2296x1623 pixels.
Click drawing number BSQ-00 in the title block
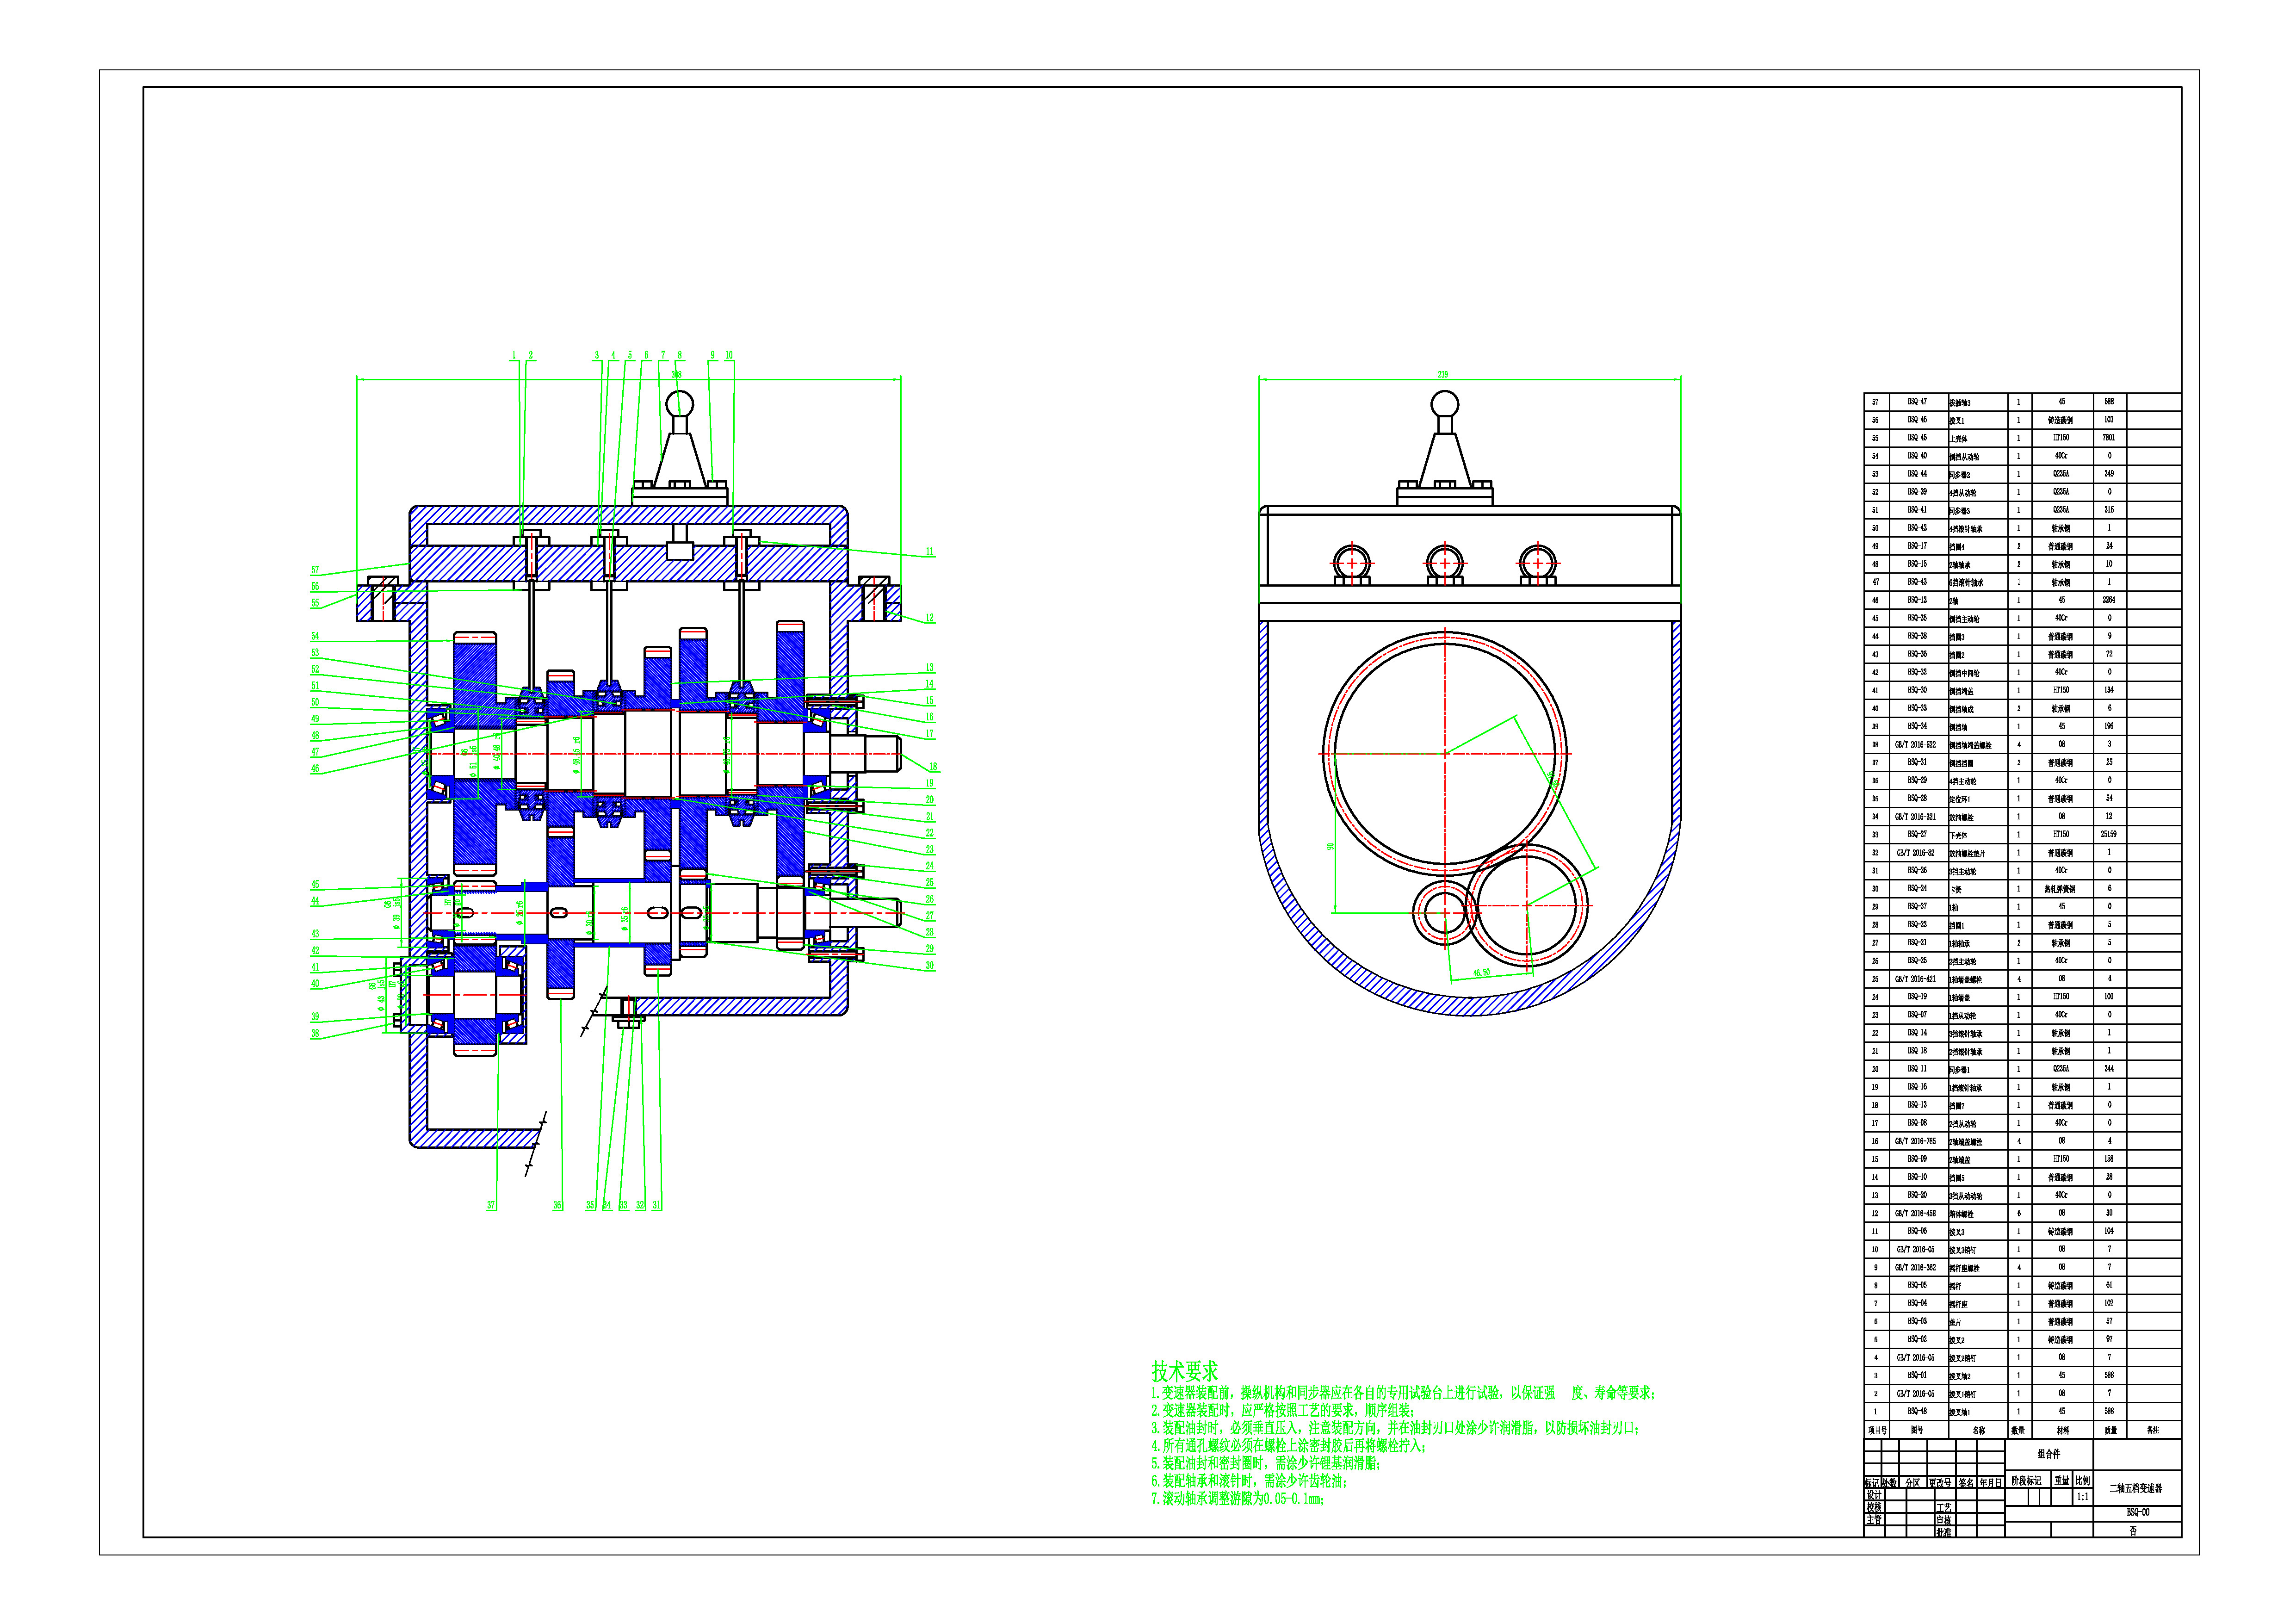tap(2137, 1512)
